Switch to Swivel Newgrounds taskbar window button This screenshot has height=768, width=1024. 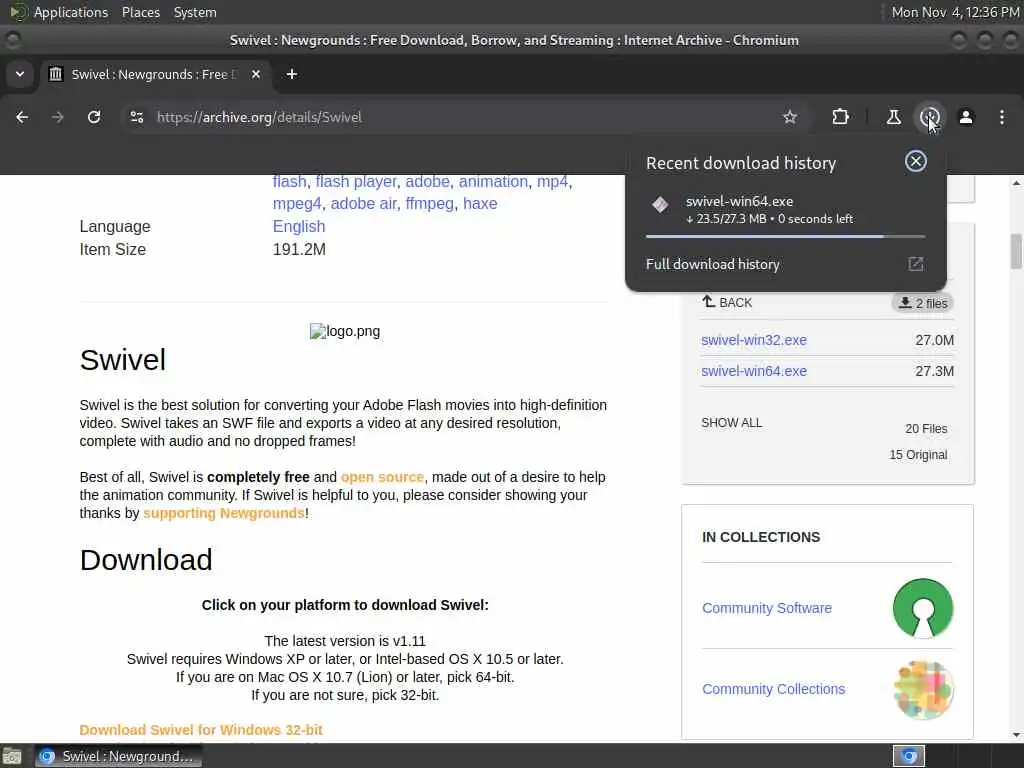pos(118,756)
